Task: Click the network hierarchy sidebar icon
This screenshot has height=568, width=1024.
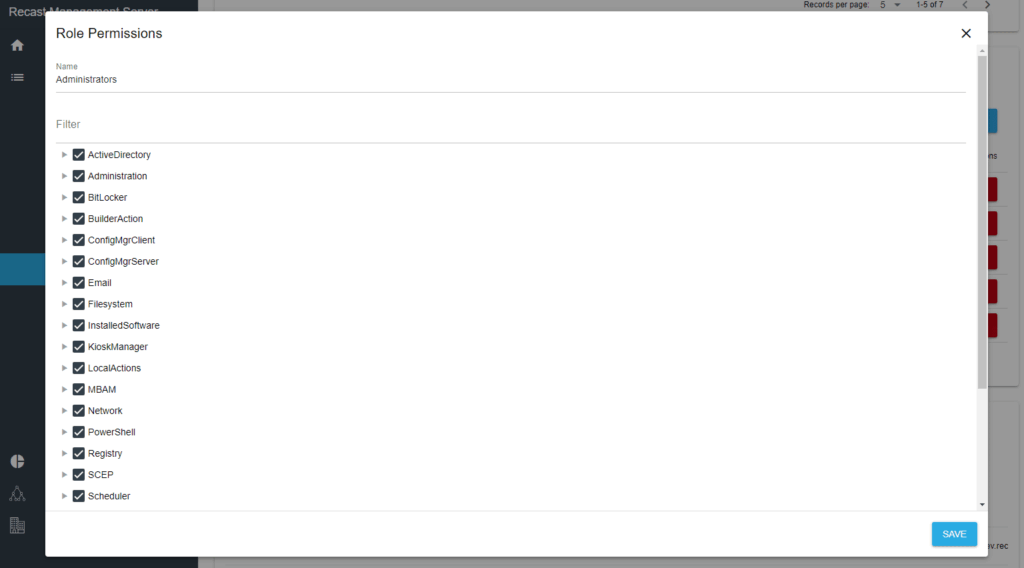Action: [17, 493]
